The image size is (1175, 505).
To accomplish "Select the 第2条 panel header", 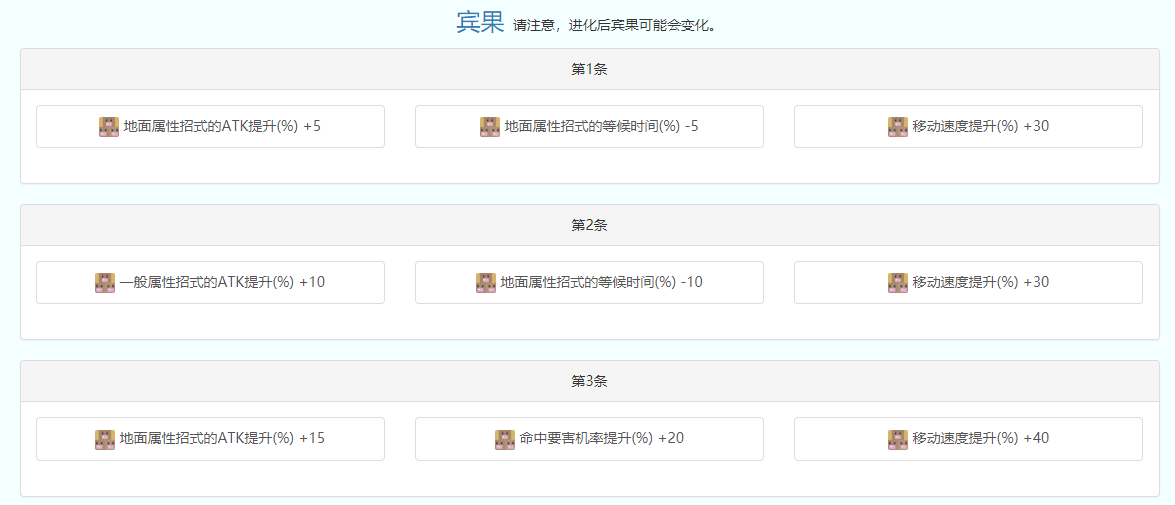I will 589,226.
